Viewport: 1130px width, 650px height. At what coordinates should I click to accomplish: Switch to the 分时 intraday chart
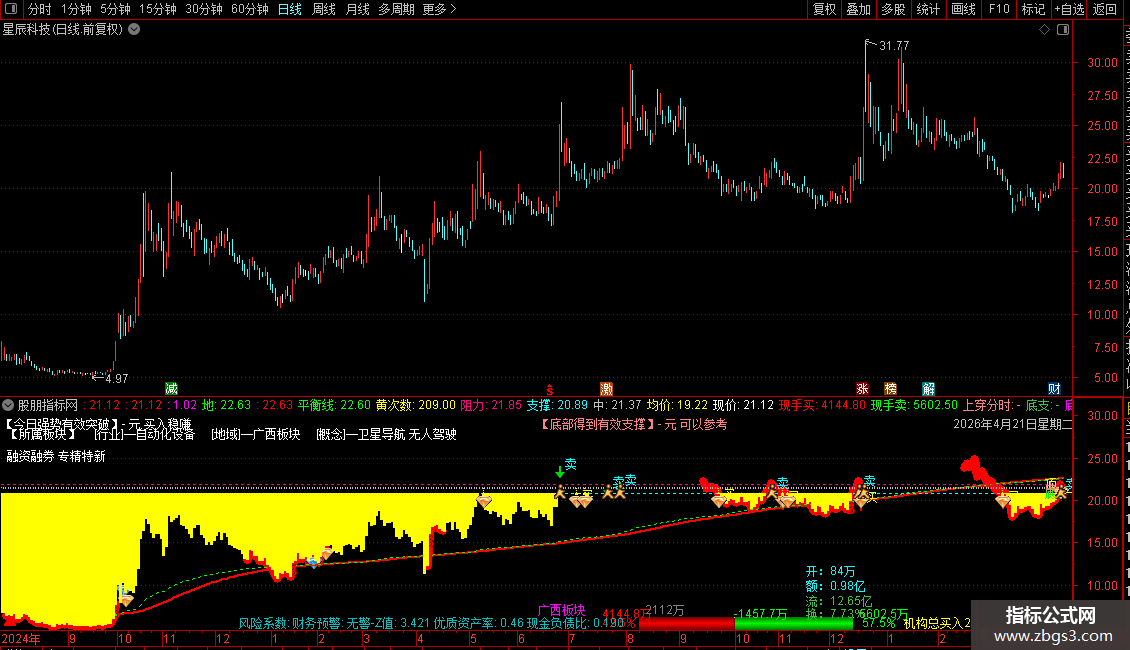click(40, 9)
